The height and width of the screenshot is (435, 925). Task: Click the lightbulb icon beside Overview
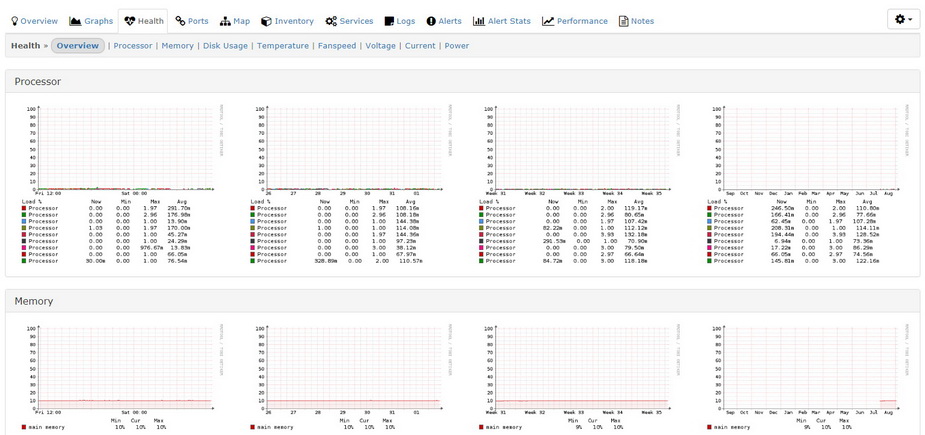(15, 21)
